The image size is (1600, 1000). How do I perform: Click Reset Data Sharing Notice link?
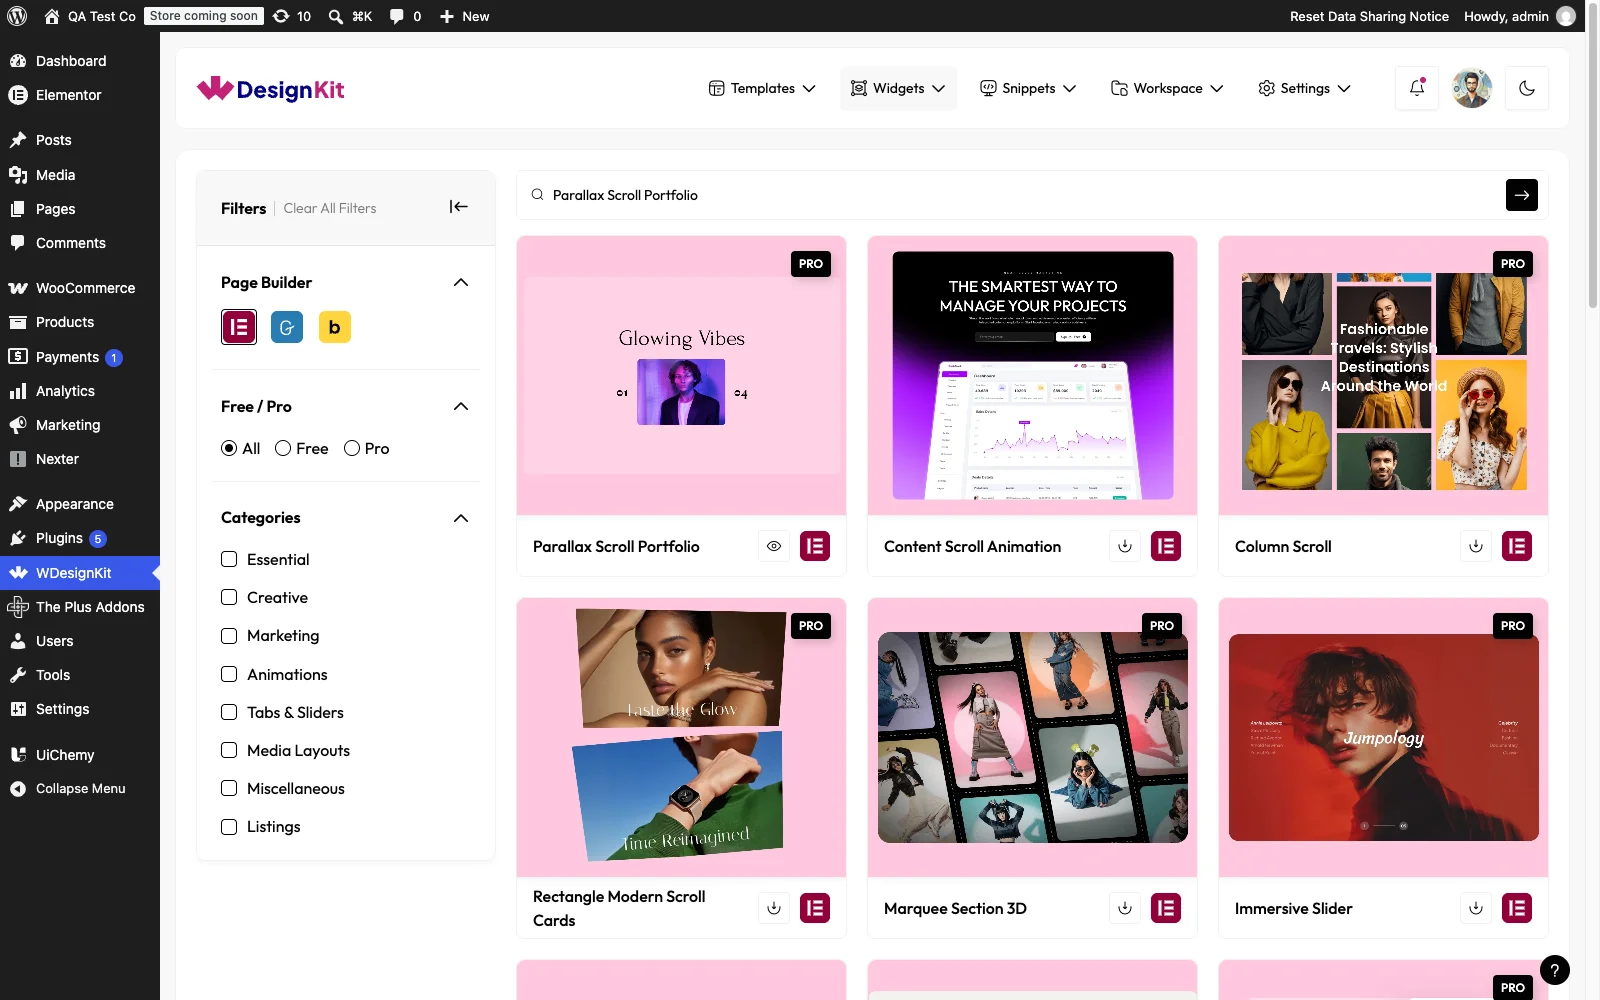(x=1369, y=16)
